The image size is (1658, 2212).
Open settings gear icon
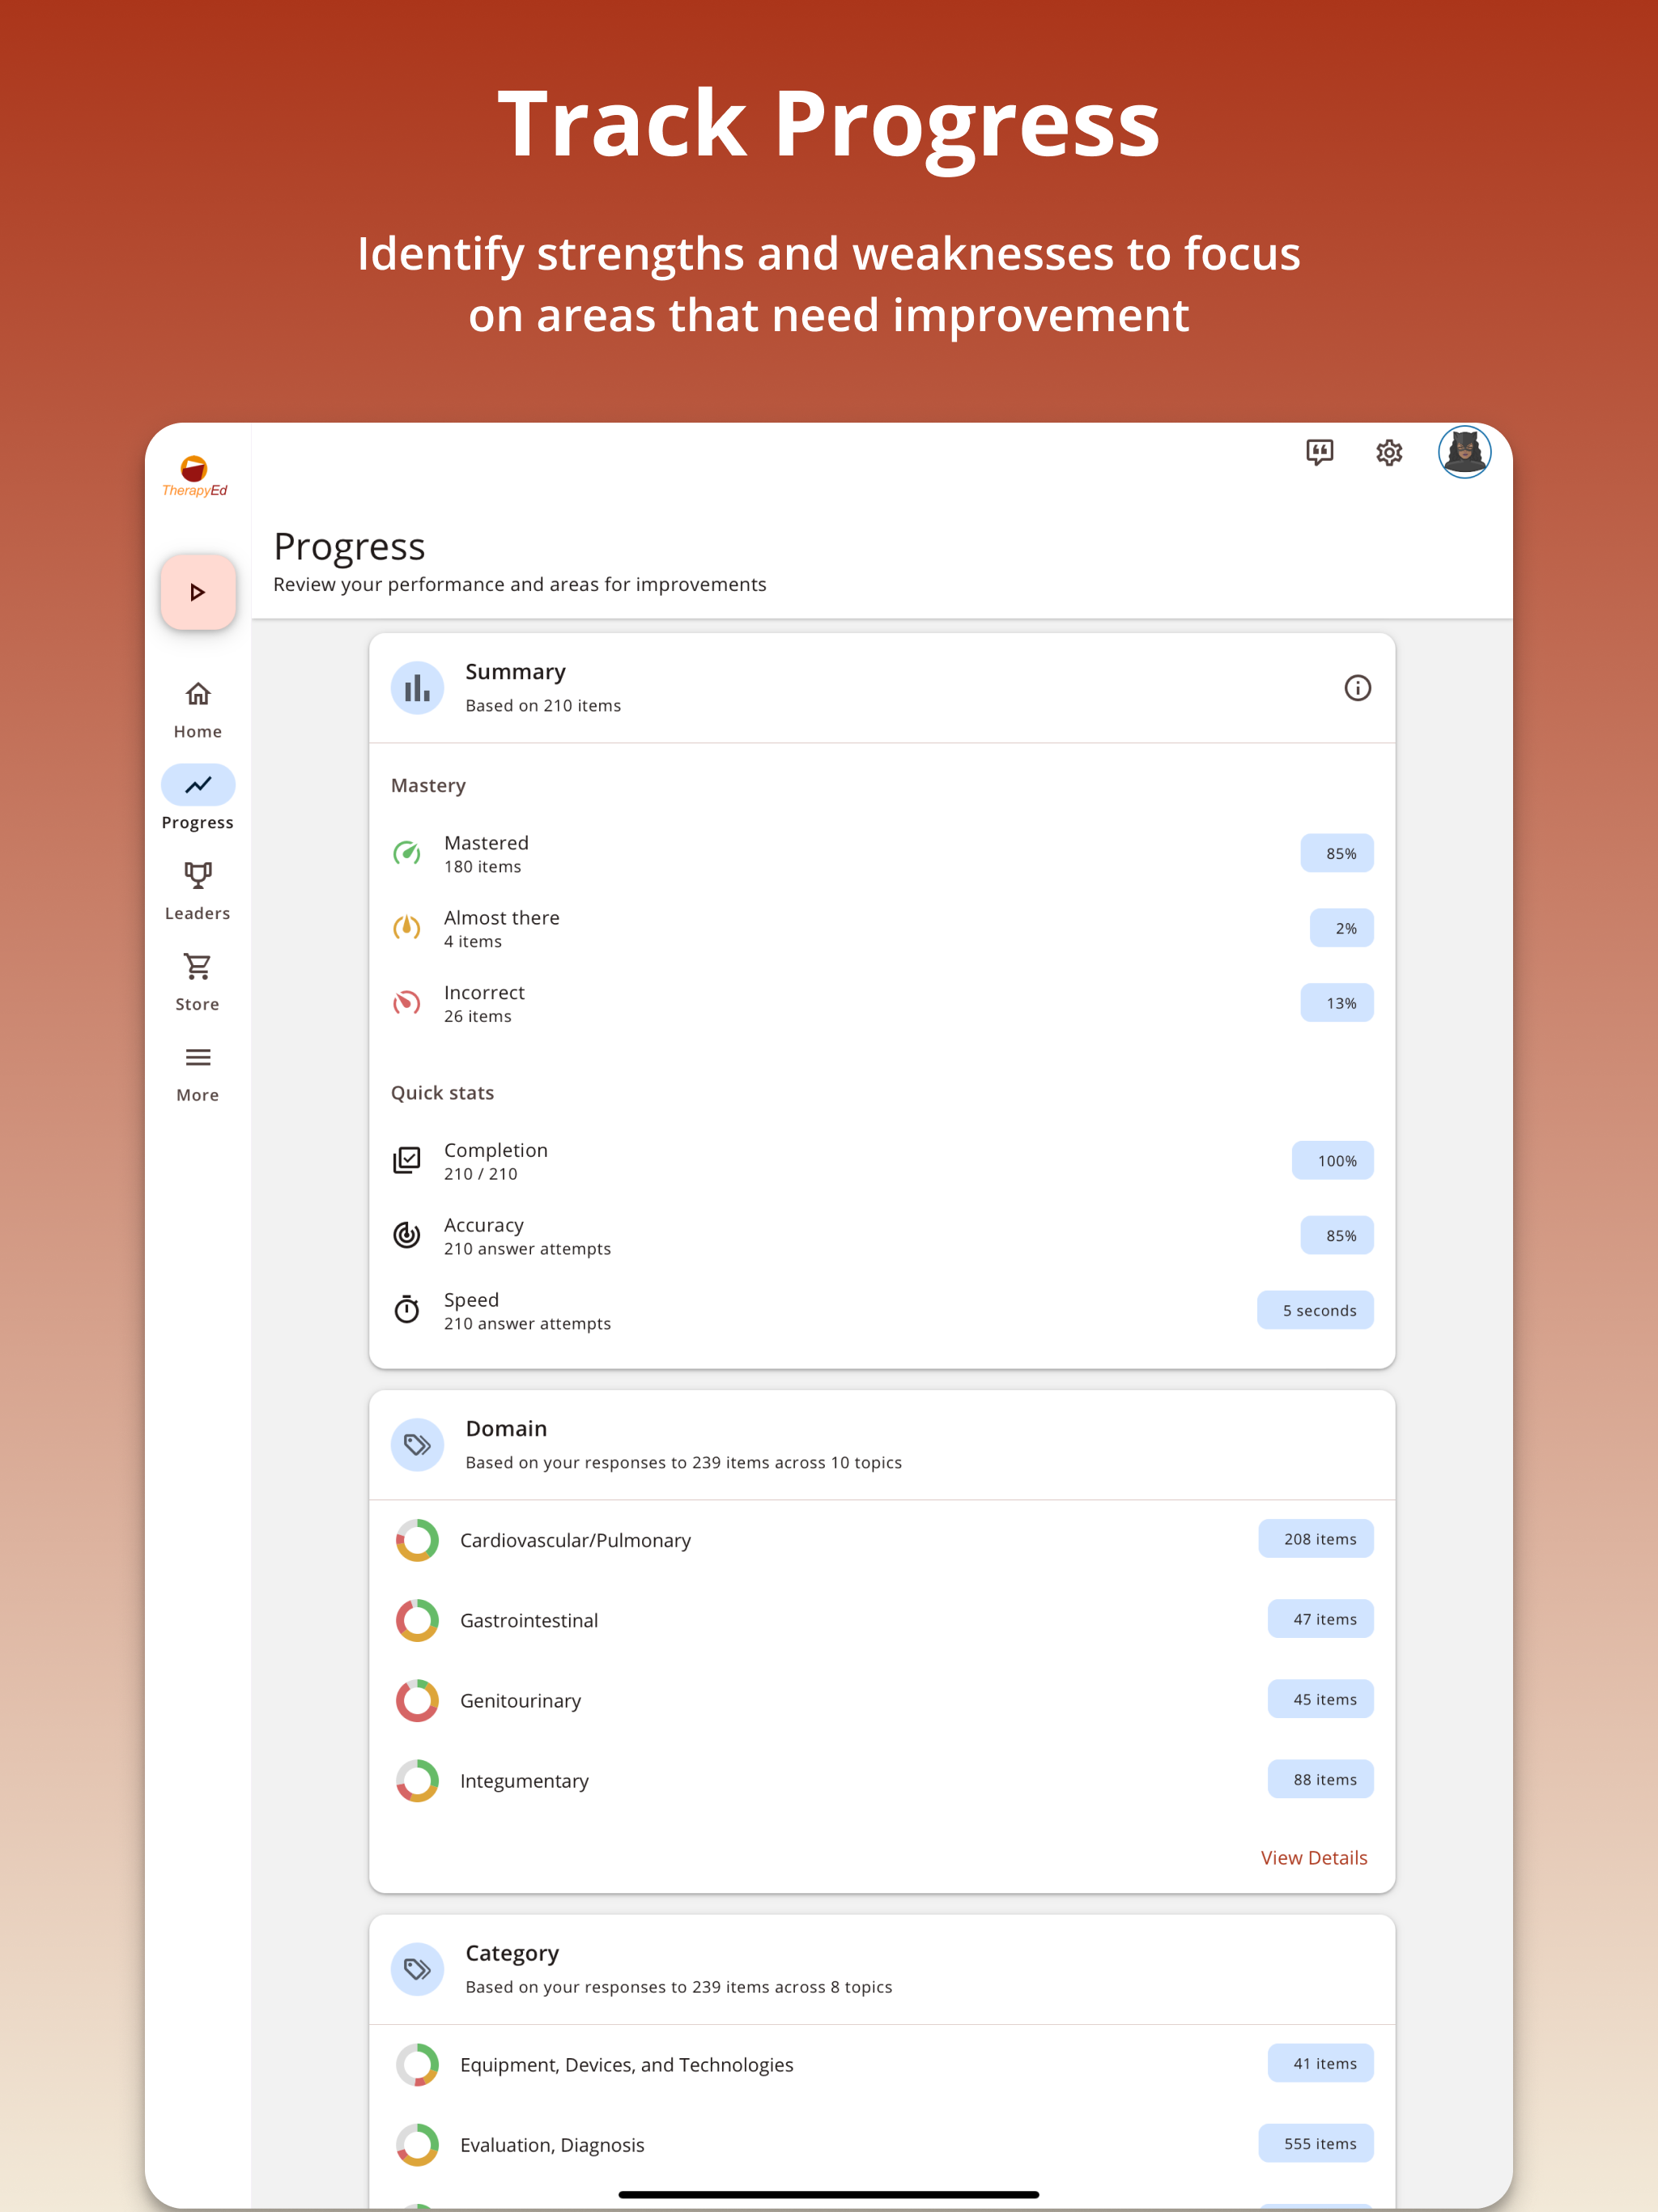[x=1389, y=452]
